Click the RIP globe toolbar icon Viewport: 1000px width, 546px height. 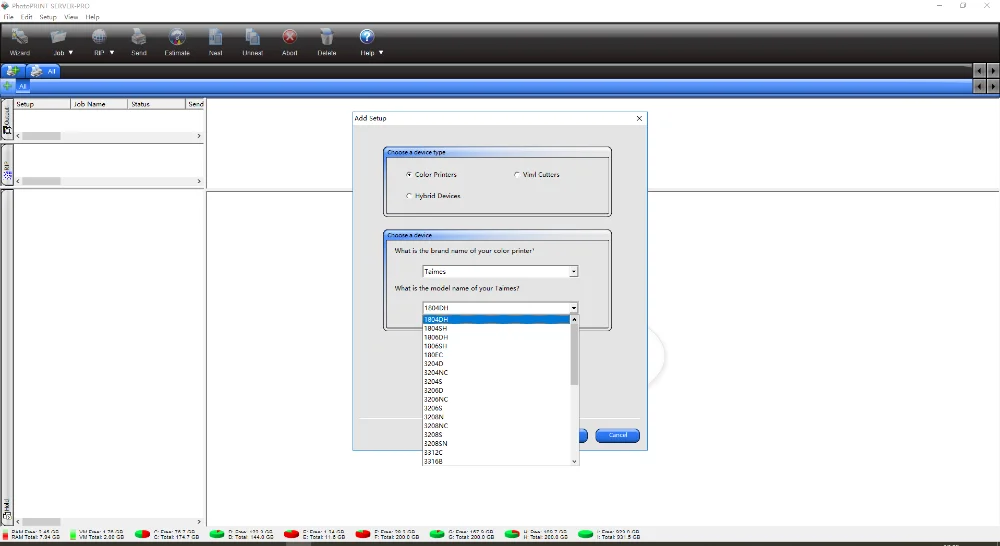99,37
